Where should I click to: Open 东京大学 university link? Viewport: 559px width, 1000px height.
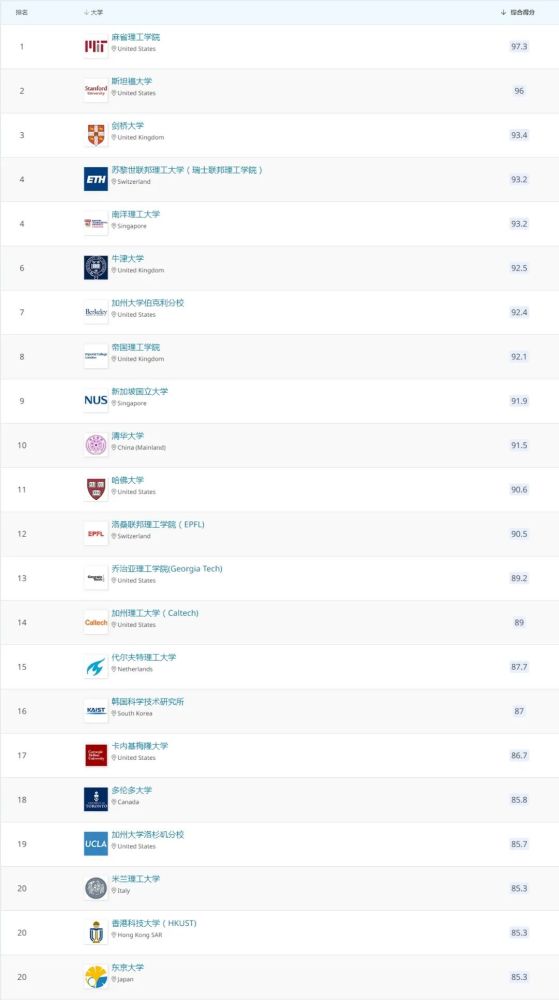(127, 967)
